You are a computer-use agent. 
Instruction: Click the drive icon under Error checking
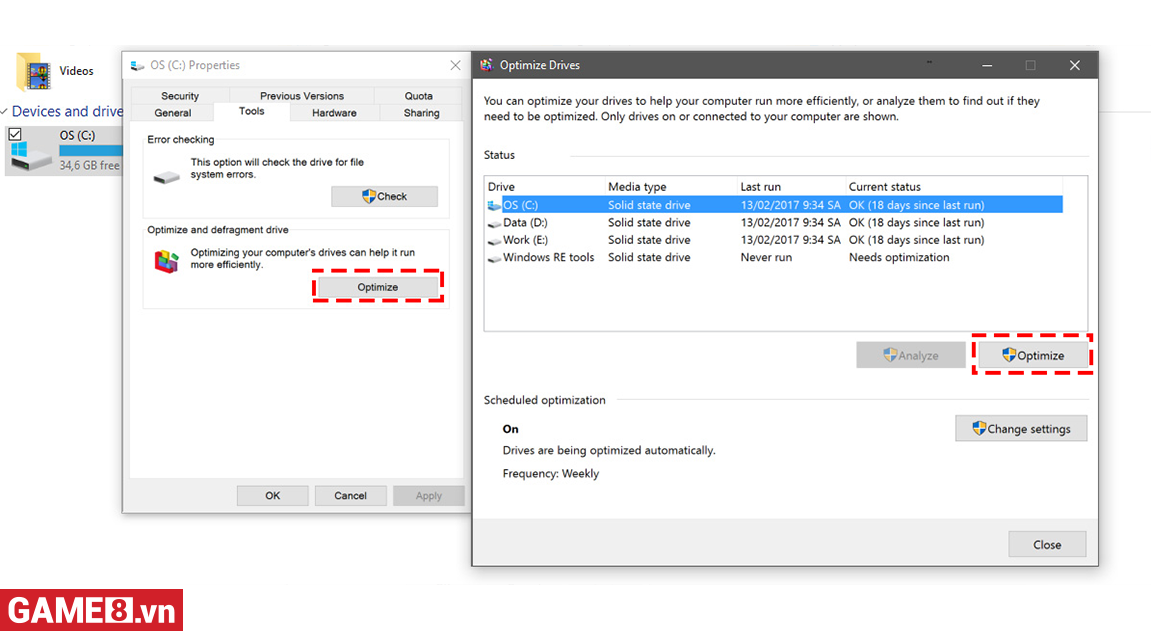pos(167,177)
